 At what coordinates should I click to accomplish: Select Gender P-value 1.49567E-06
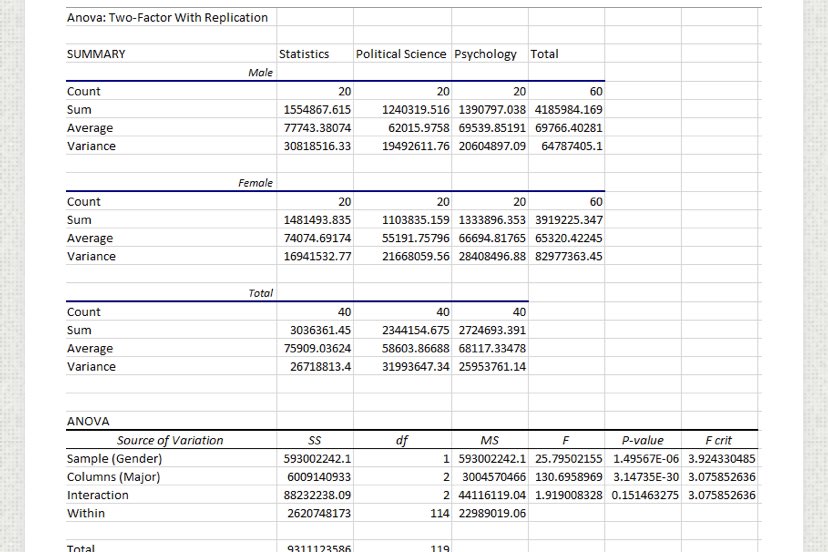pos(646,459)
